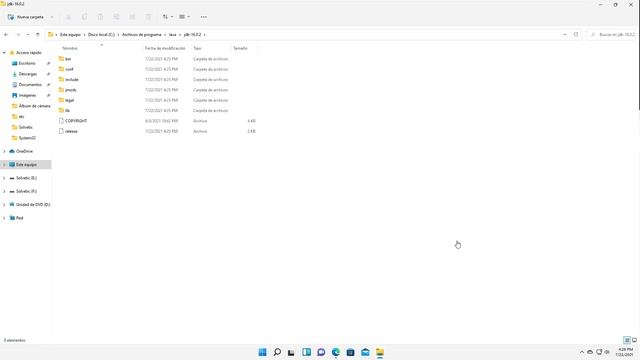Click the Nueva carpeta button
Image resolution: width=640 pixels, height=360 pixels.
click(26, 17)
